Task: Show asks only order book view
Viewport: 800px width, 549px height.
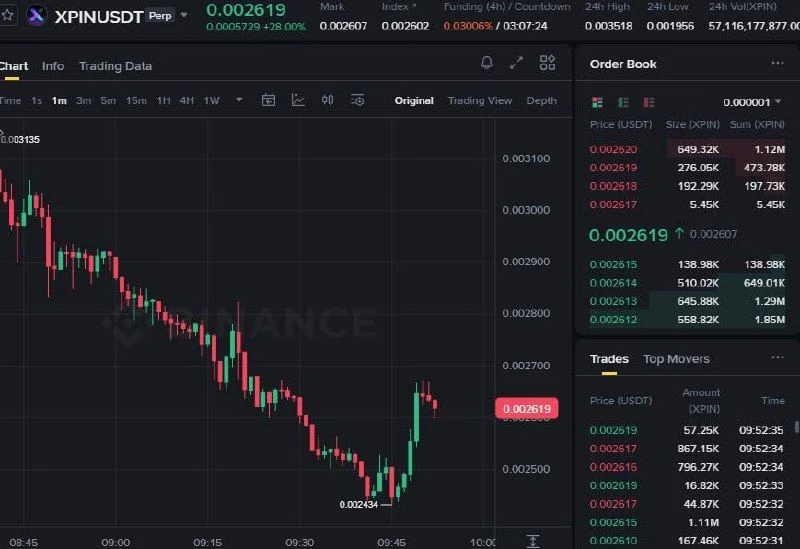Action: click(648, 103)
